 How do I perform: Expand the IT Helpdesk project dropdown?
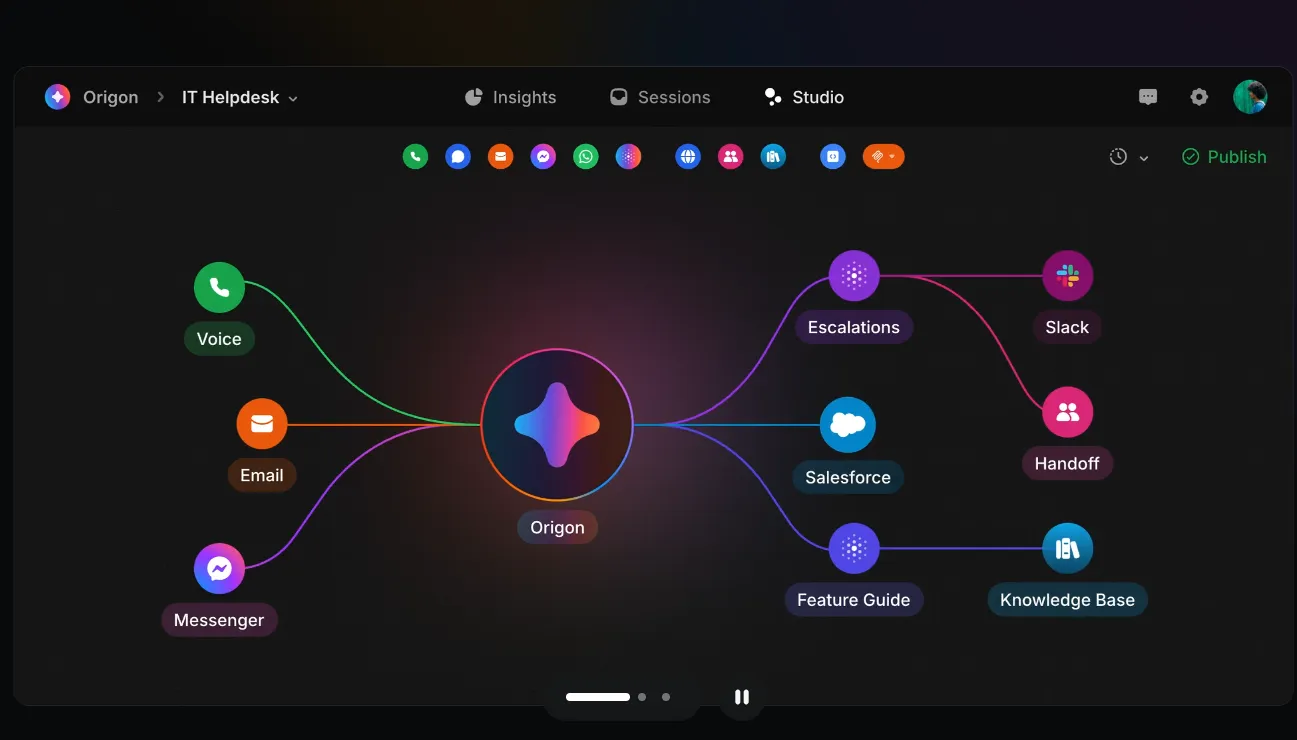(240, 98)
